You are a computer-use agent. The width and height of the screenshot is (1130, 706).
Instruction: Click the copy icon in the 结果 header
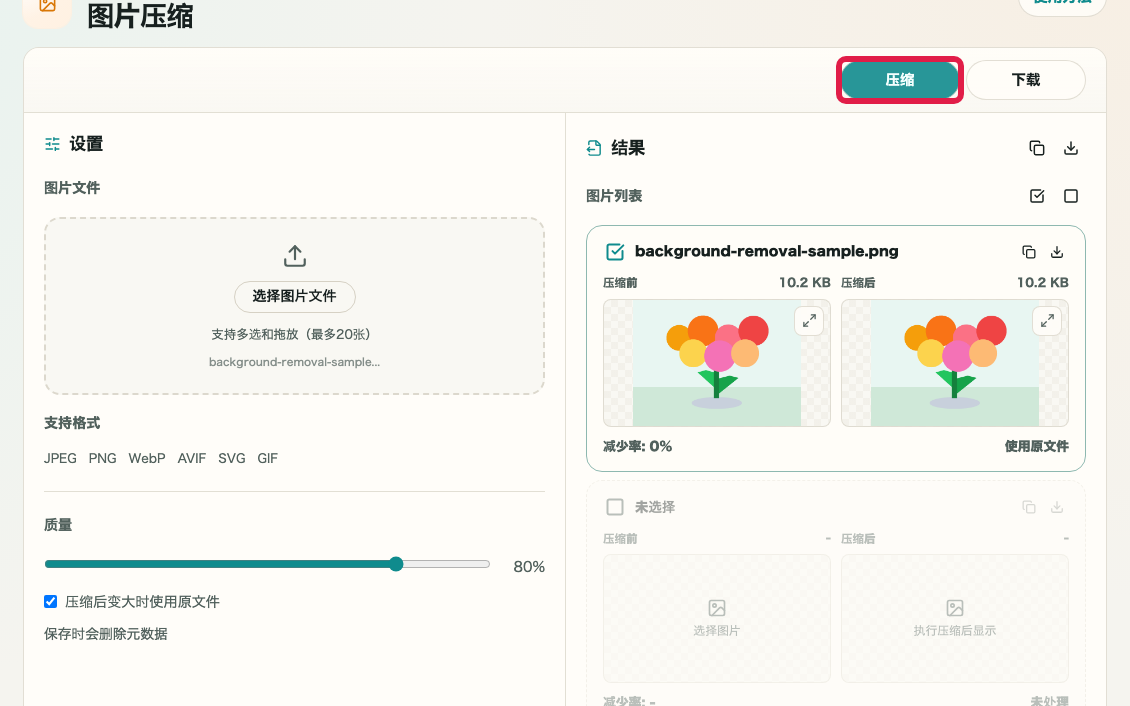(x=1036, y=148)
